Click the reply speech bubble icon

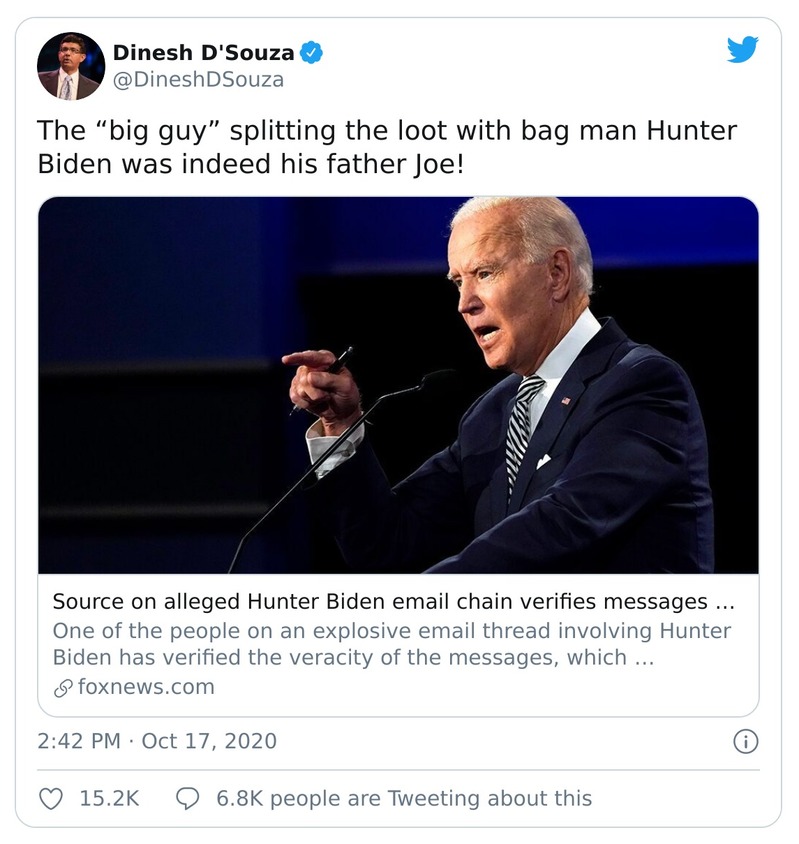click(x=187, y=798)
